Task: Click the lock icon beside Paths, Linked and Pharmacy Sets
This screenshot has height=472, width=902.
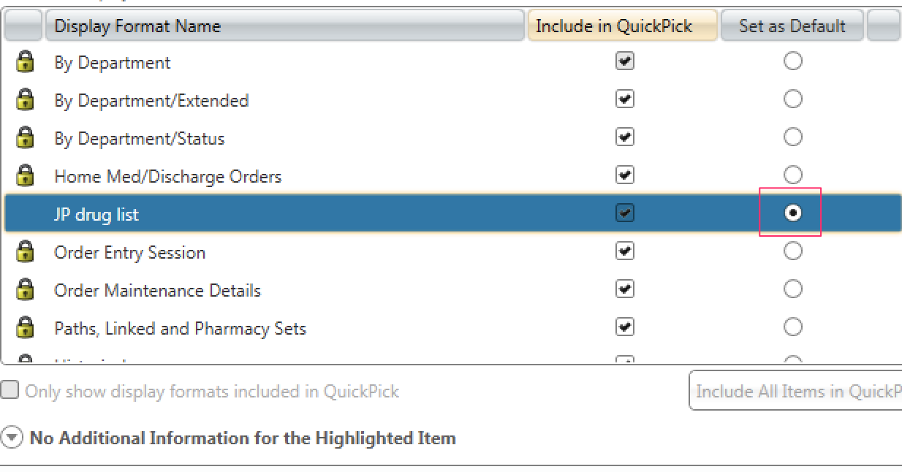Action: pyautogui.click(x=25, y=327)
